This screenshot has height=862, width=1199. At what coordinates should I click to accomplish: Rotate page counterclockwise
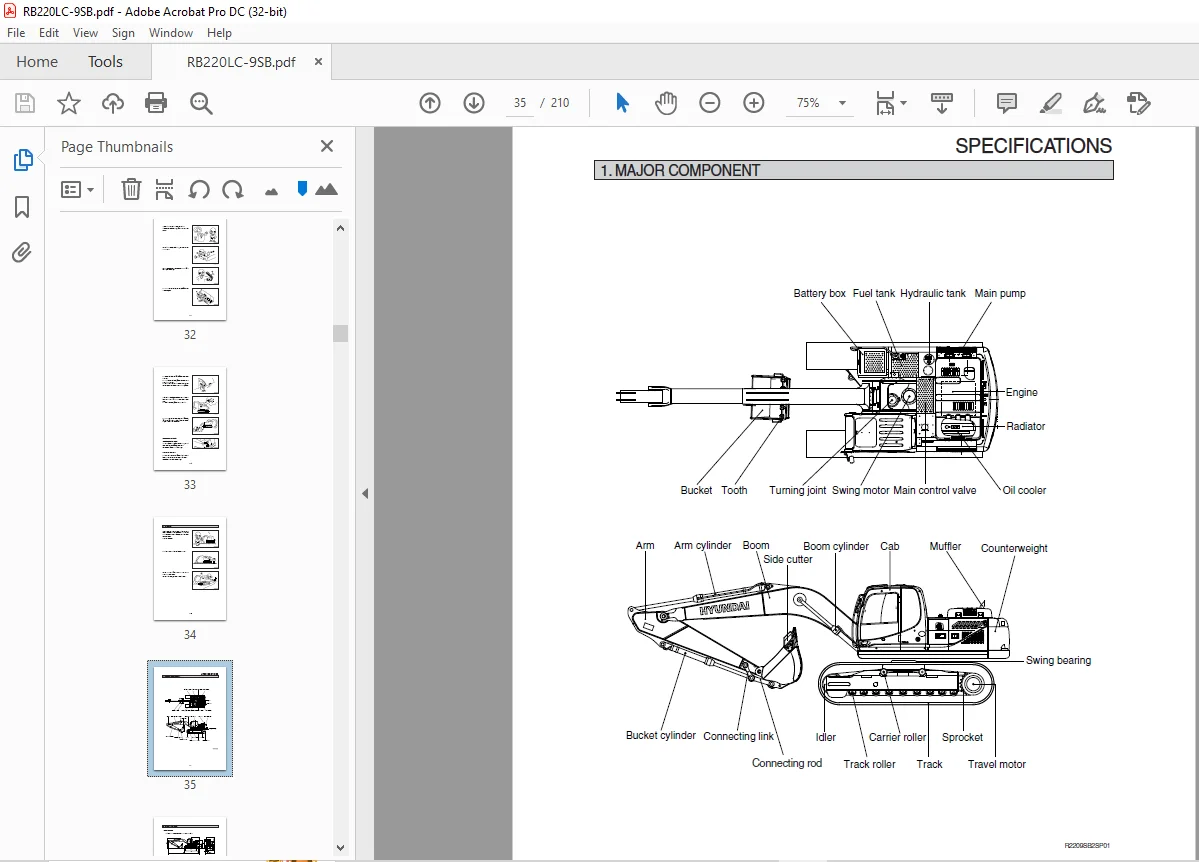point(199,189)
